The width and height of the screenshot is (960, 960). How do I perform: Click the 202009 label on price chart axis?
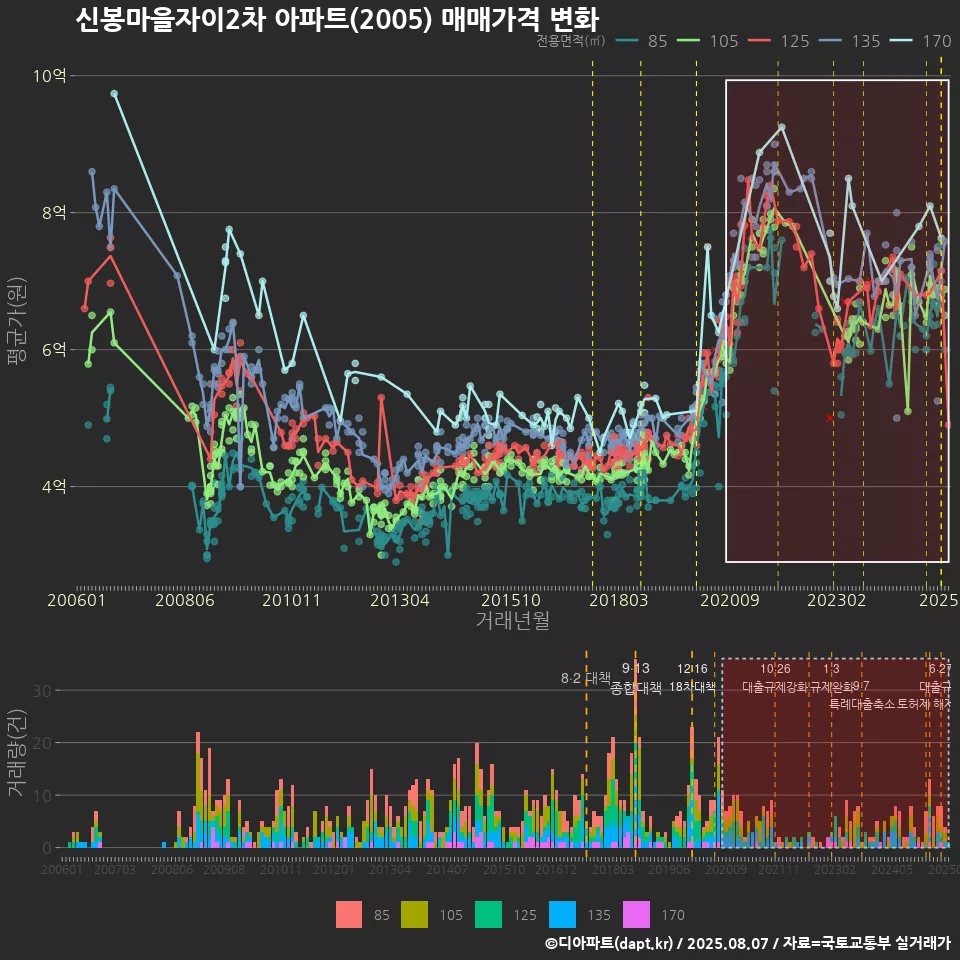(x=730, y=599)
